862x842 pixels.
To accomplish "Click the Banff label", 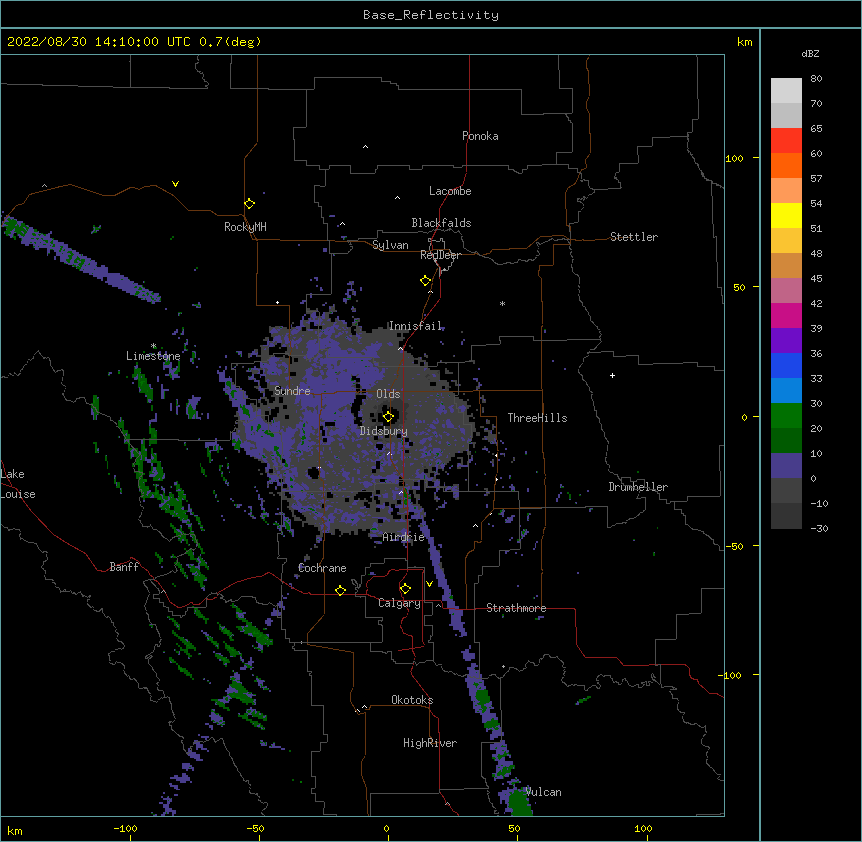I will click(x=124, y=567).
